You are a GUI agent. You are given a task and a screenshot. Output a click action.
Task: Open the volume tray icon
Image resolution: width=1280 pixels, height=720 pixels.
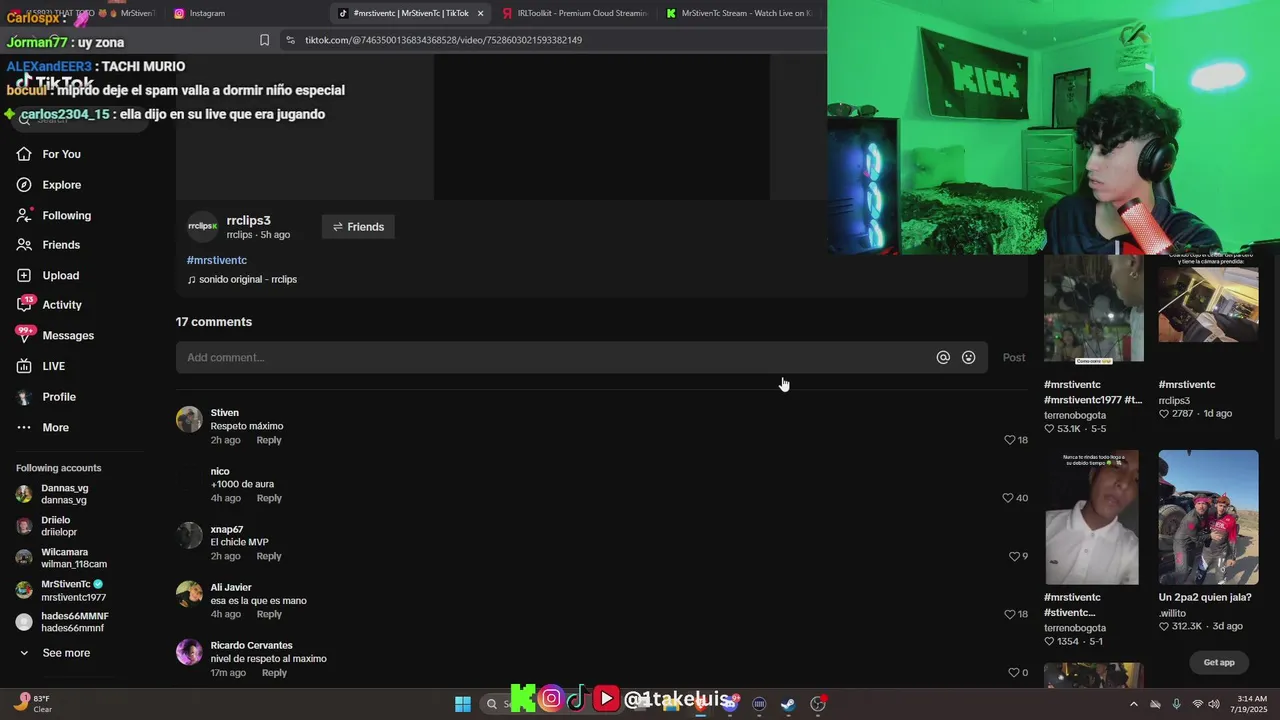[x=1214, y=704]
